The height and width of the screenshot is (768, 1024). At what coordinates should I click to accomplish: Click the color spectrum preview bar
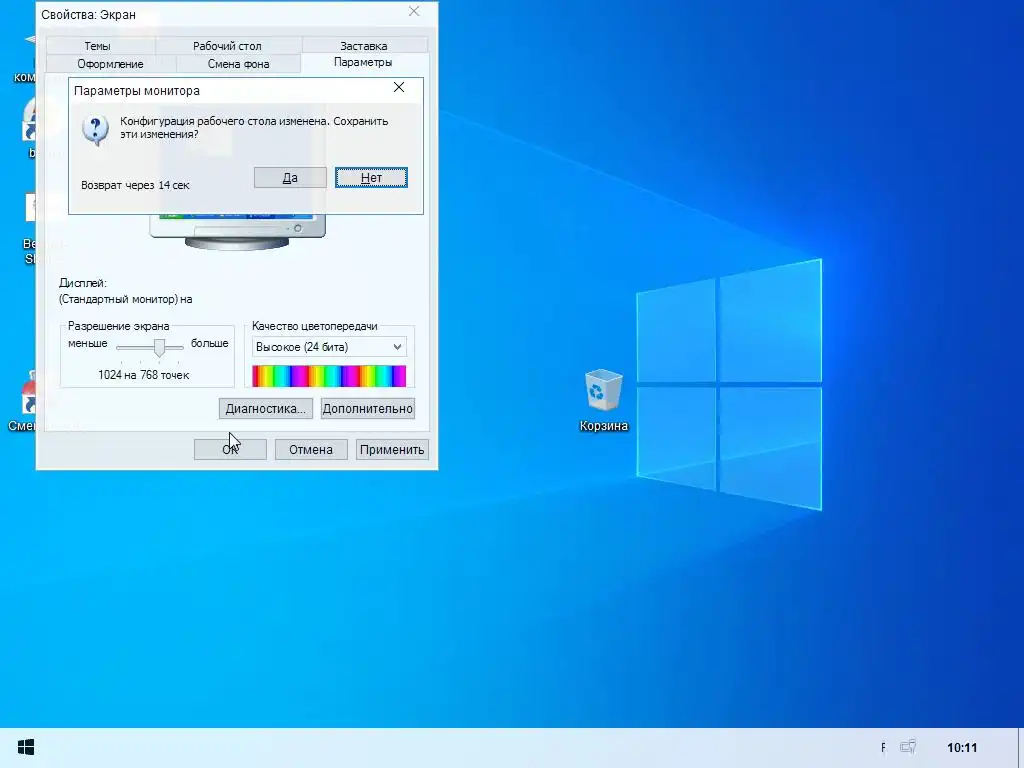pos(329,376)
